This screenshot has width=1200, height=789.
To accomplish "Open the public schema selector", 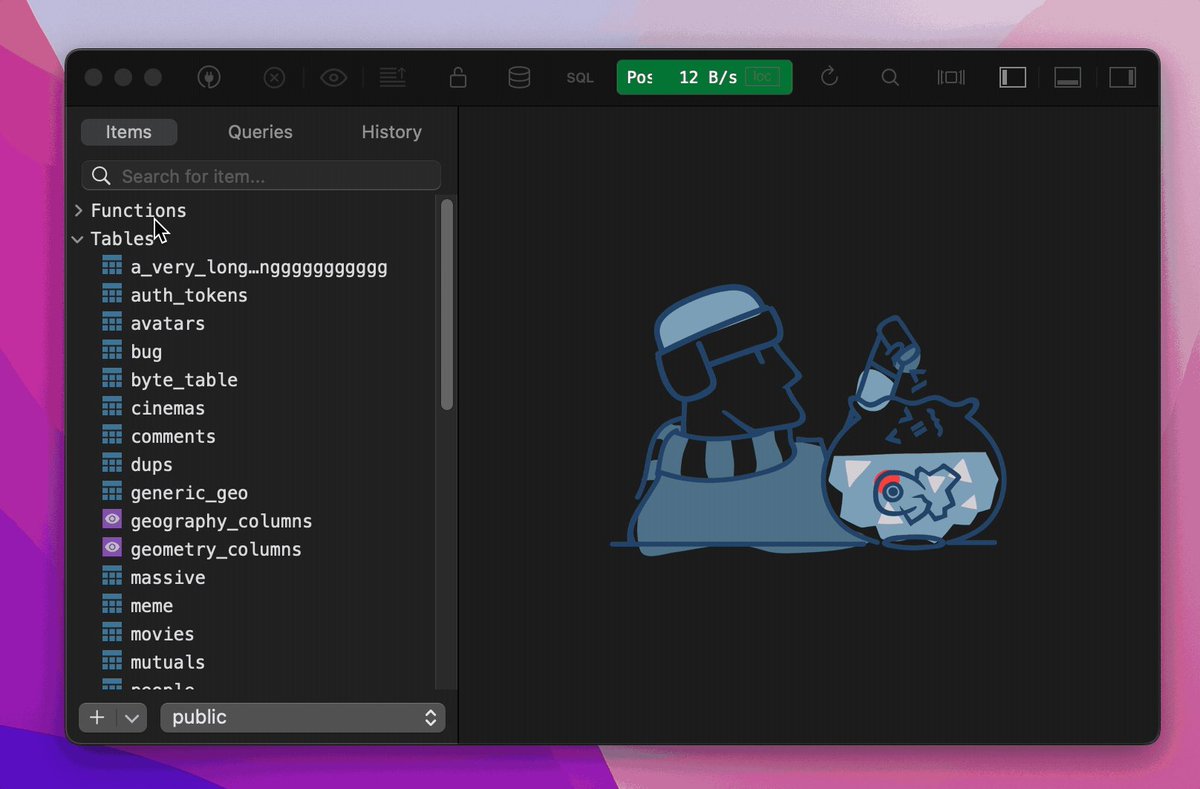I will tap(302, 717).
